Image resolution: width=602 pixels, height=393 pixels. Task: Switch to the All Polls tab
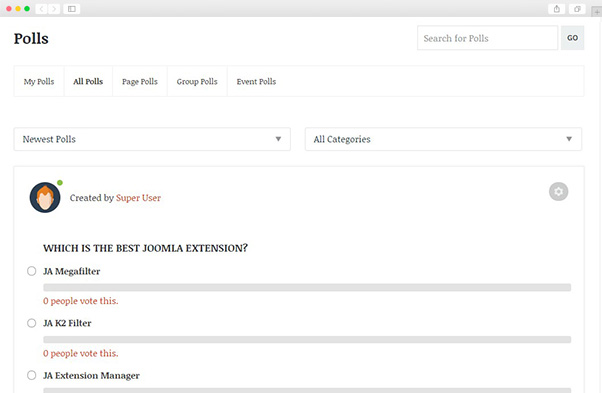tap(88, 81)
